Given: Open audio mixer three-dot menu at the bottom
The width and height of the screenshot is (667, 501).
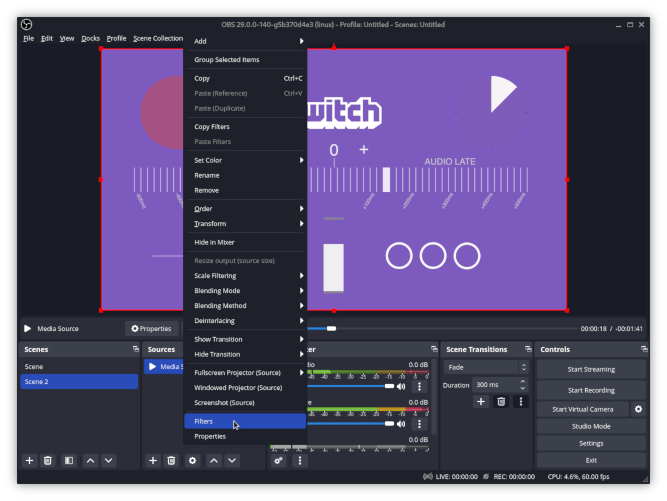Looking at the screenshot, I should [300, 461].
